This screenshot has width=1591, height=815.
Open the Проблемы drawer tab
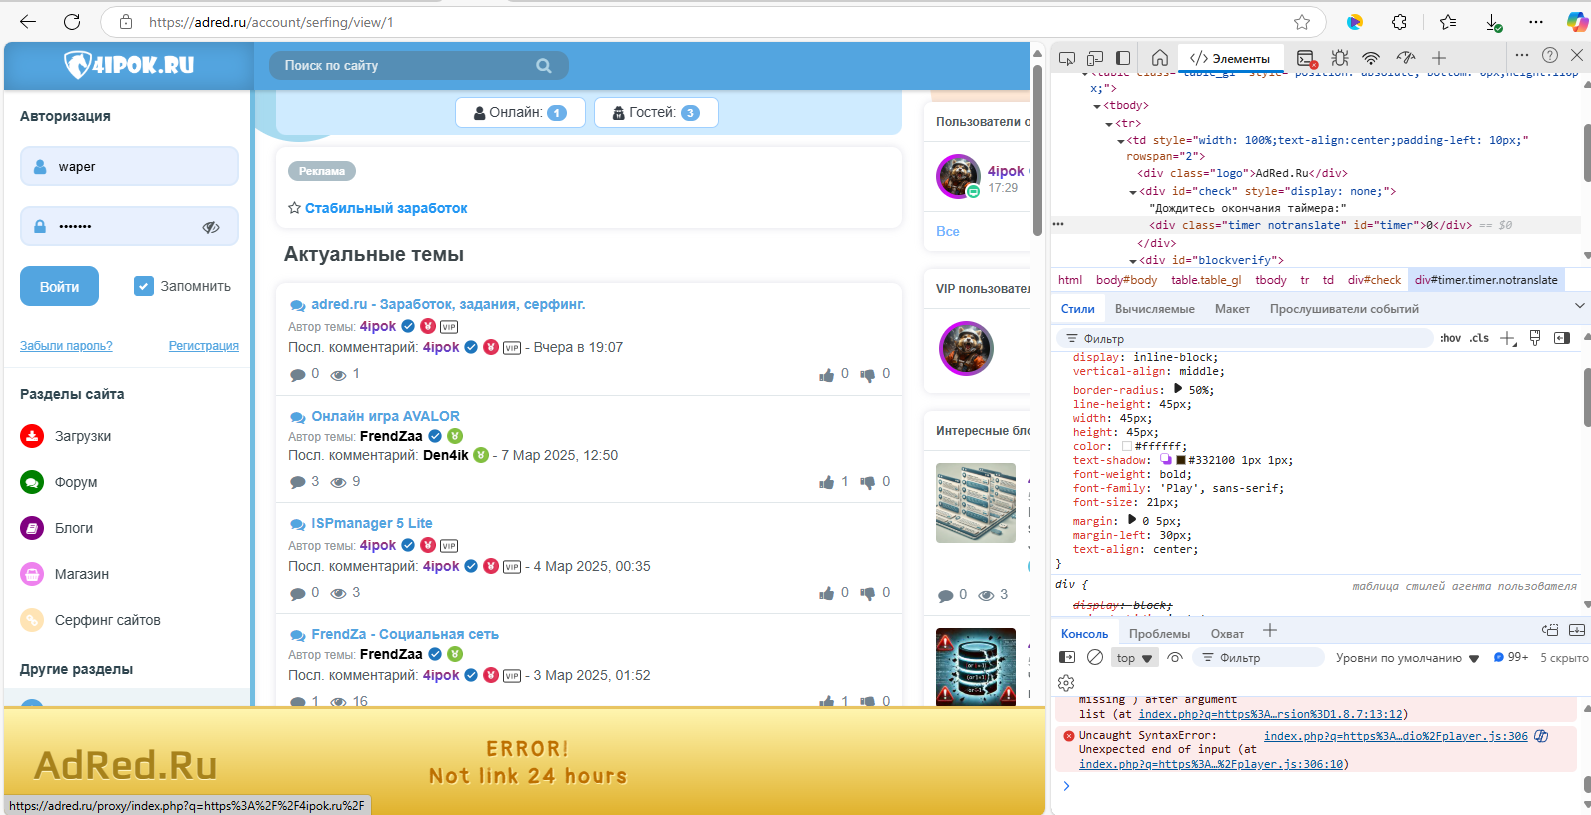tap(1159, 633)
